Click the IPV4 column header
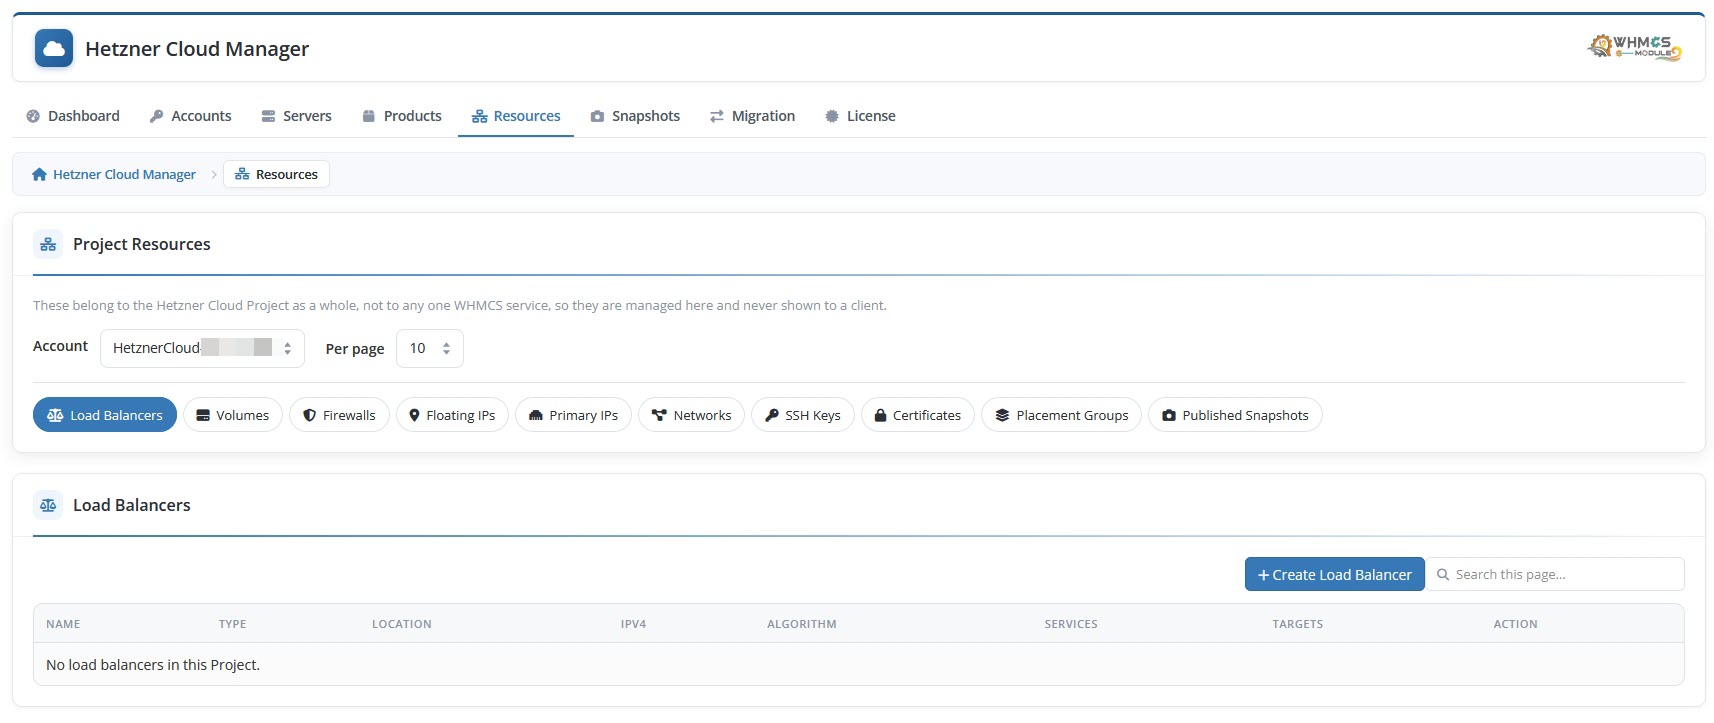 (633, 624)
